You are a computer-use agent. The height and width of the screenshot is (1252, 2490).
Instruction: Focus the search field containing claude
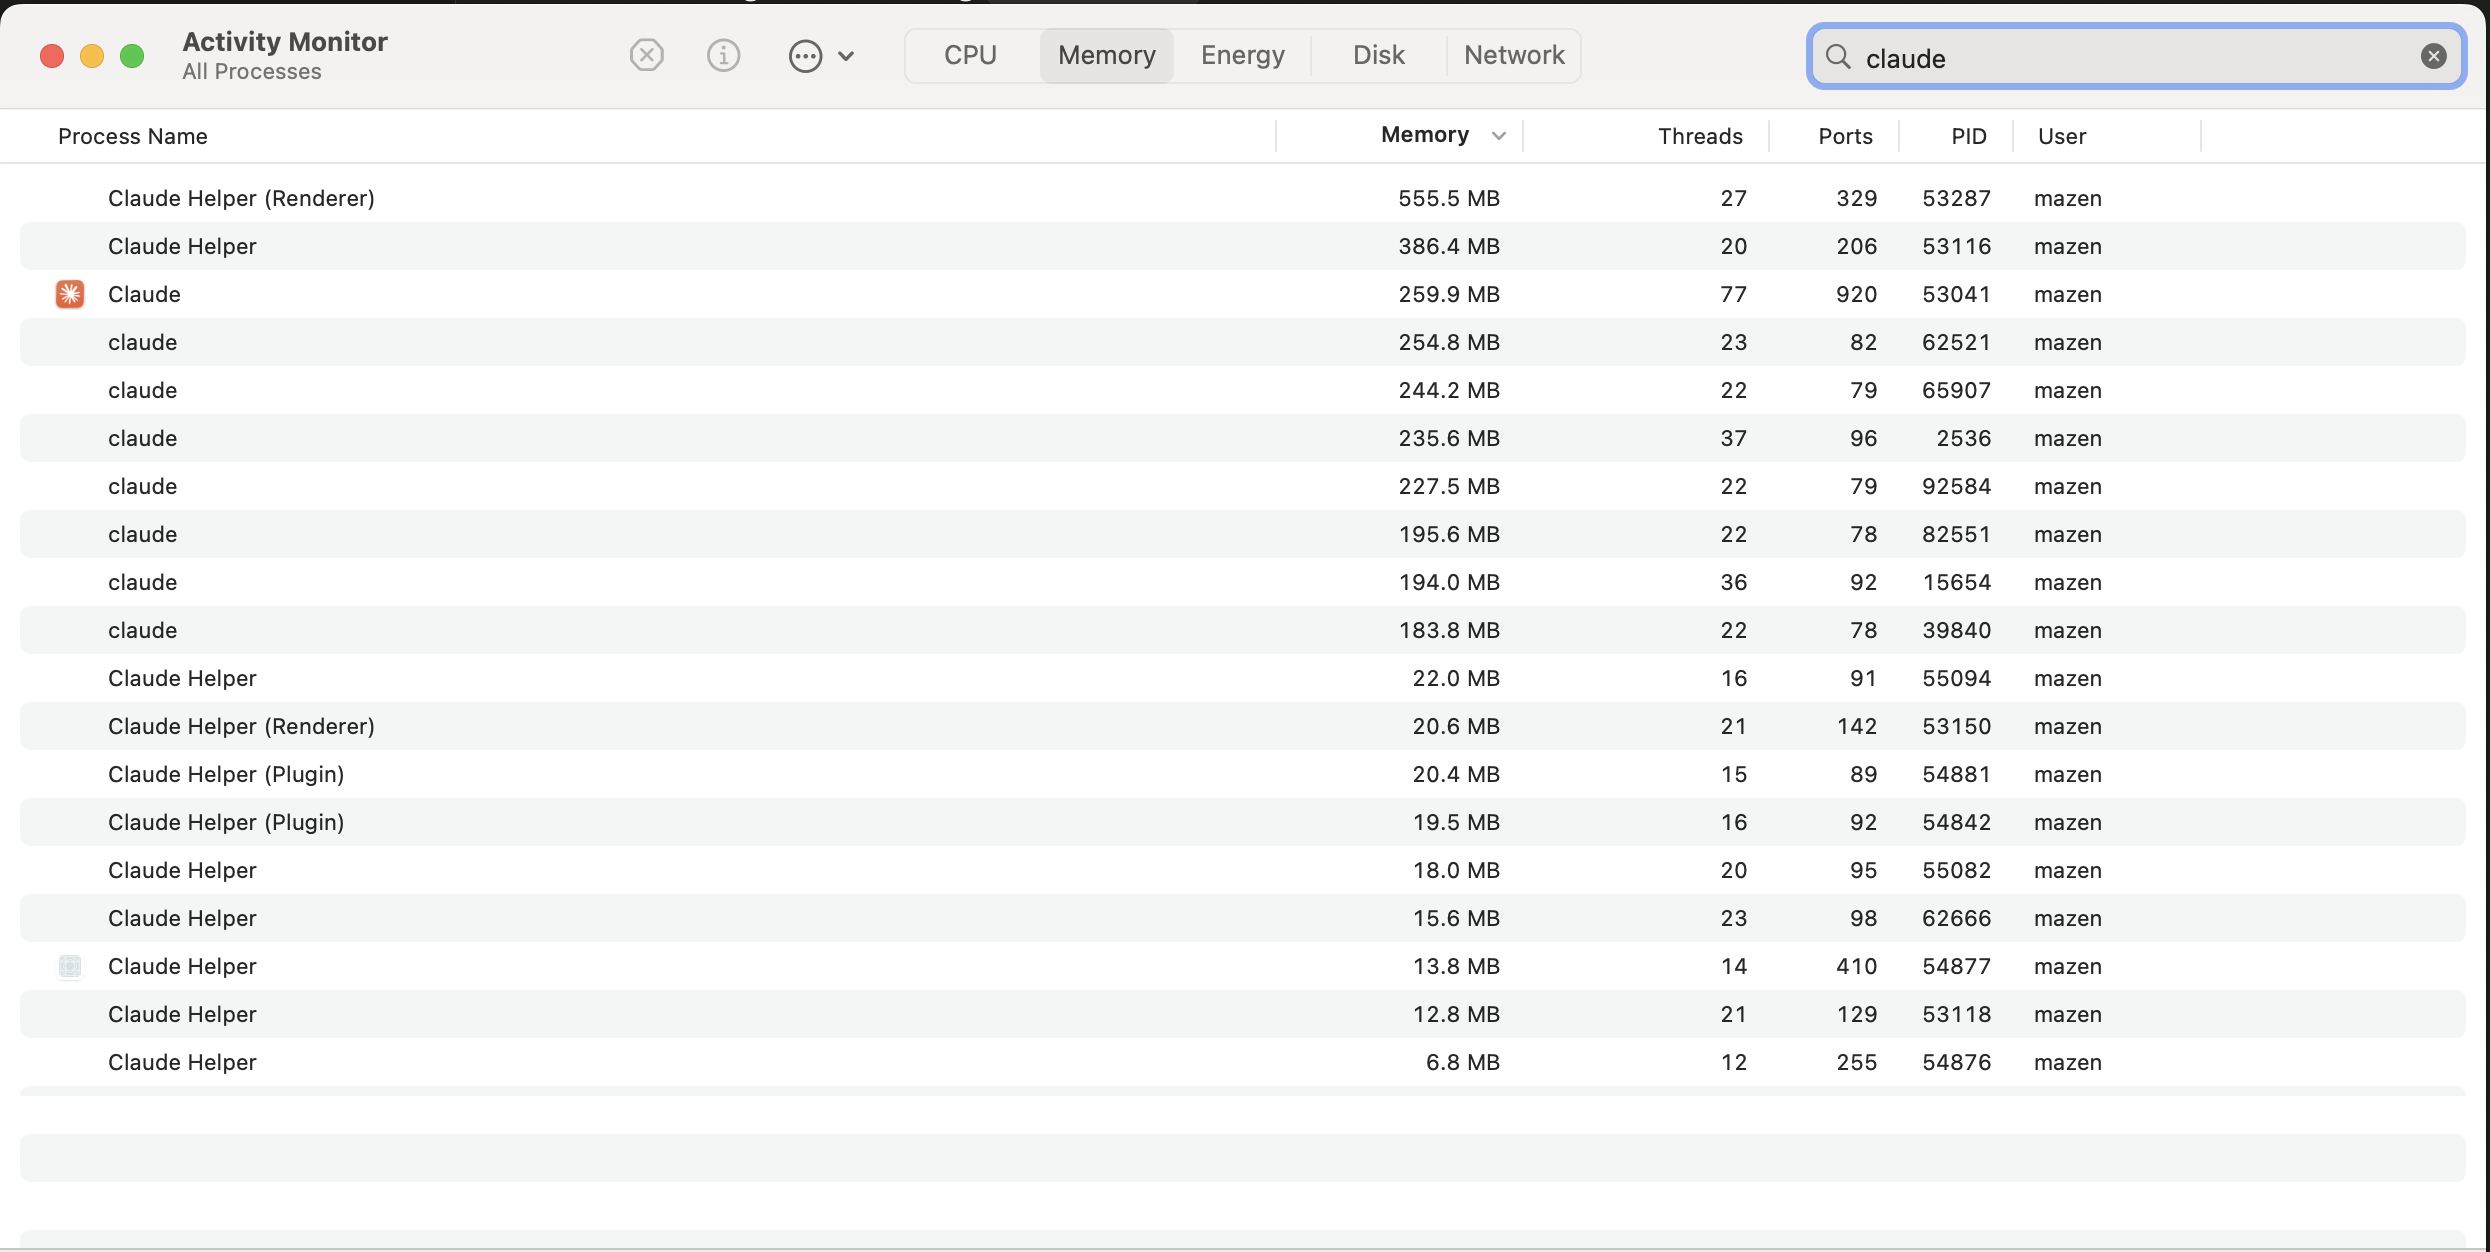click(2135, 57)
